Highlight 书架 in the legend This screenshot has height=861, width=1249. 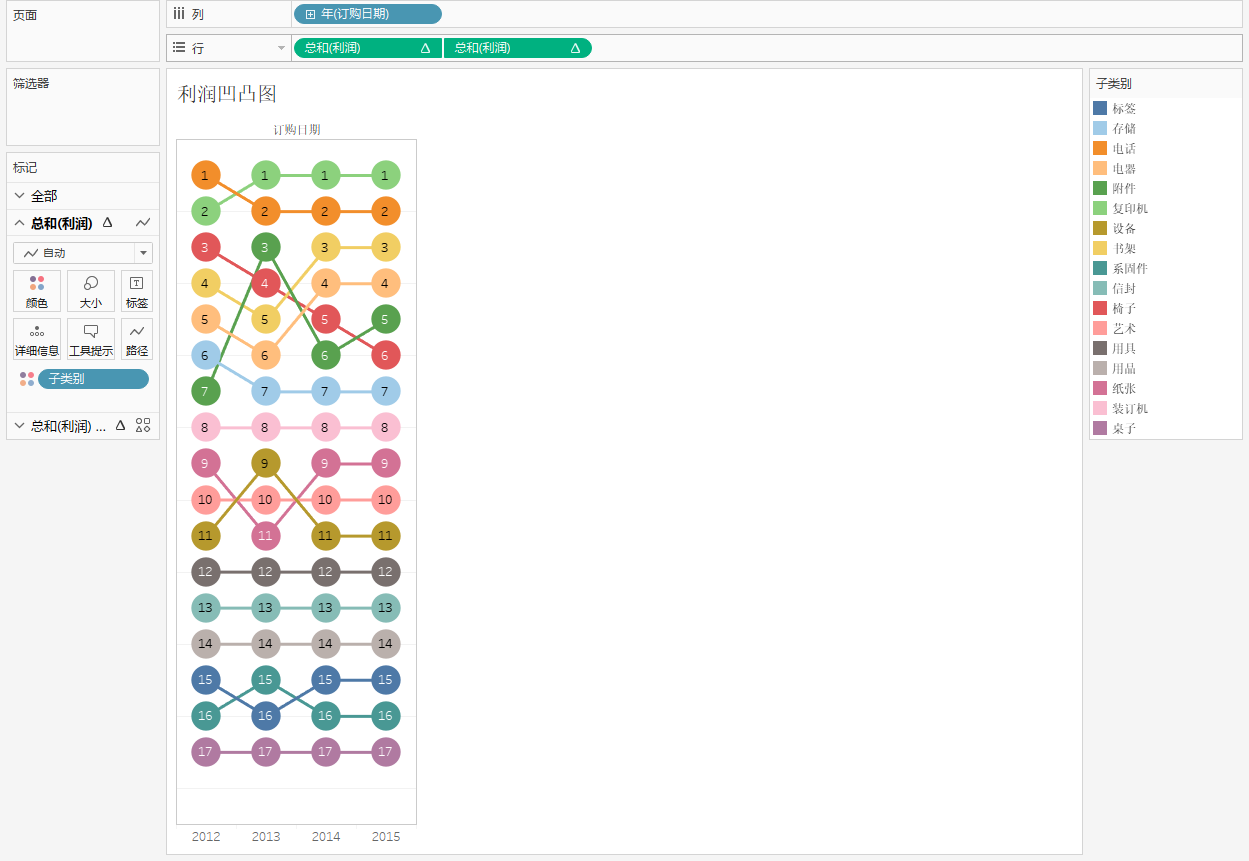coord(1124,248)
